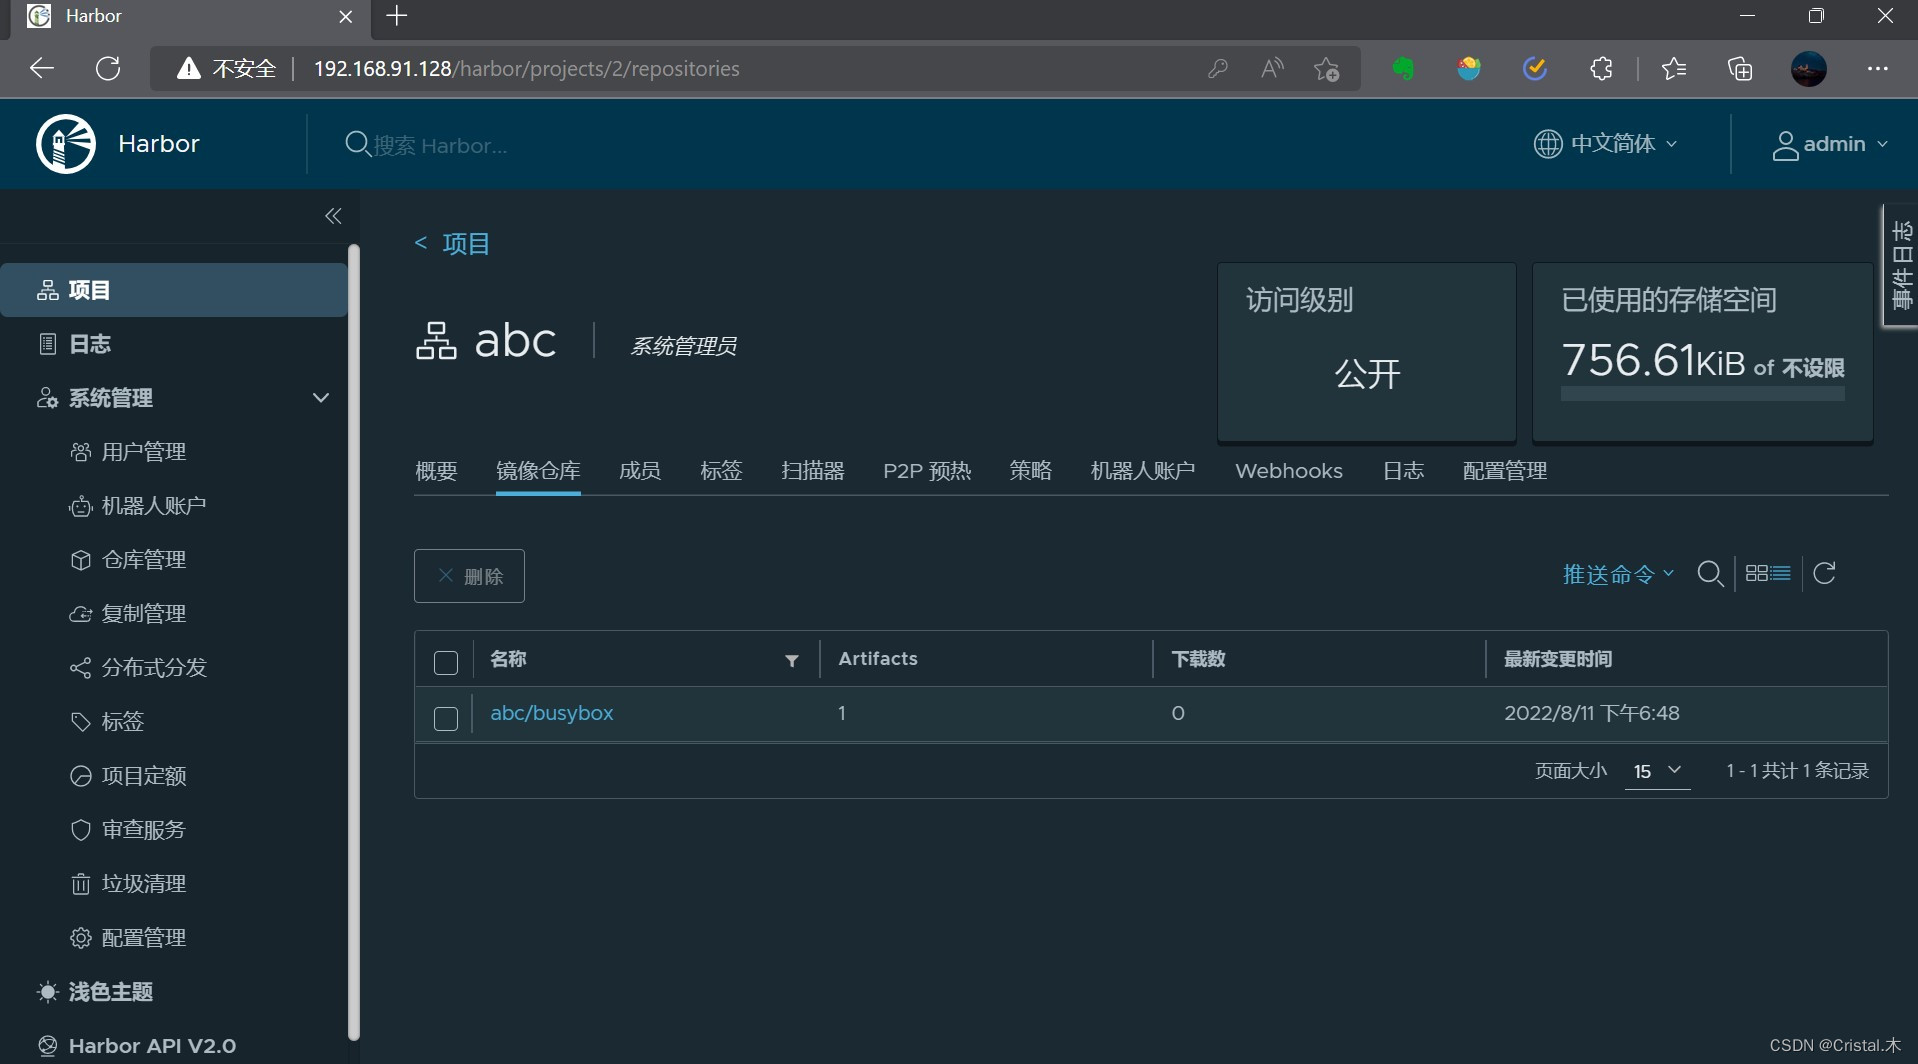This screenshot has height=1064, width=1918.
Task: Click the Harbor logo icon
Action: point(66,144)
